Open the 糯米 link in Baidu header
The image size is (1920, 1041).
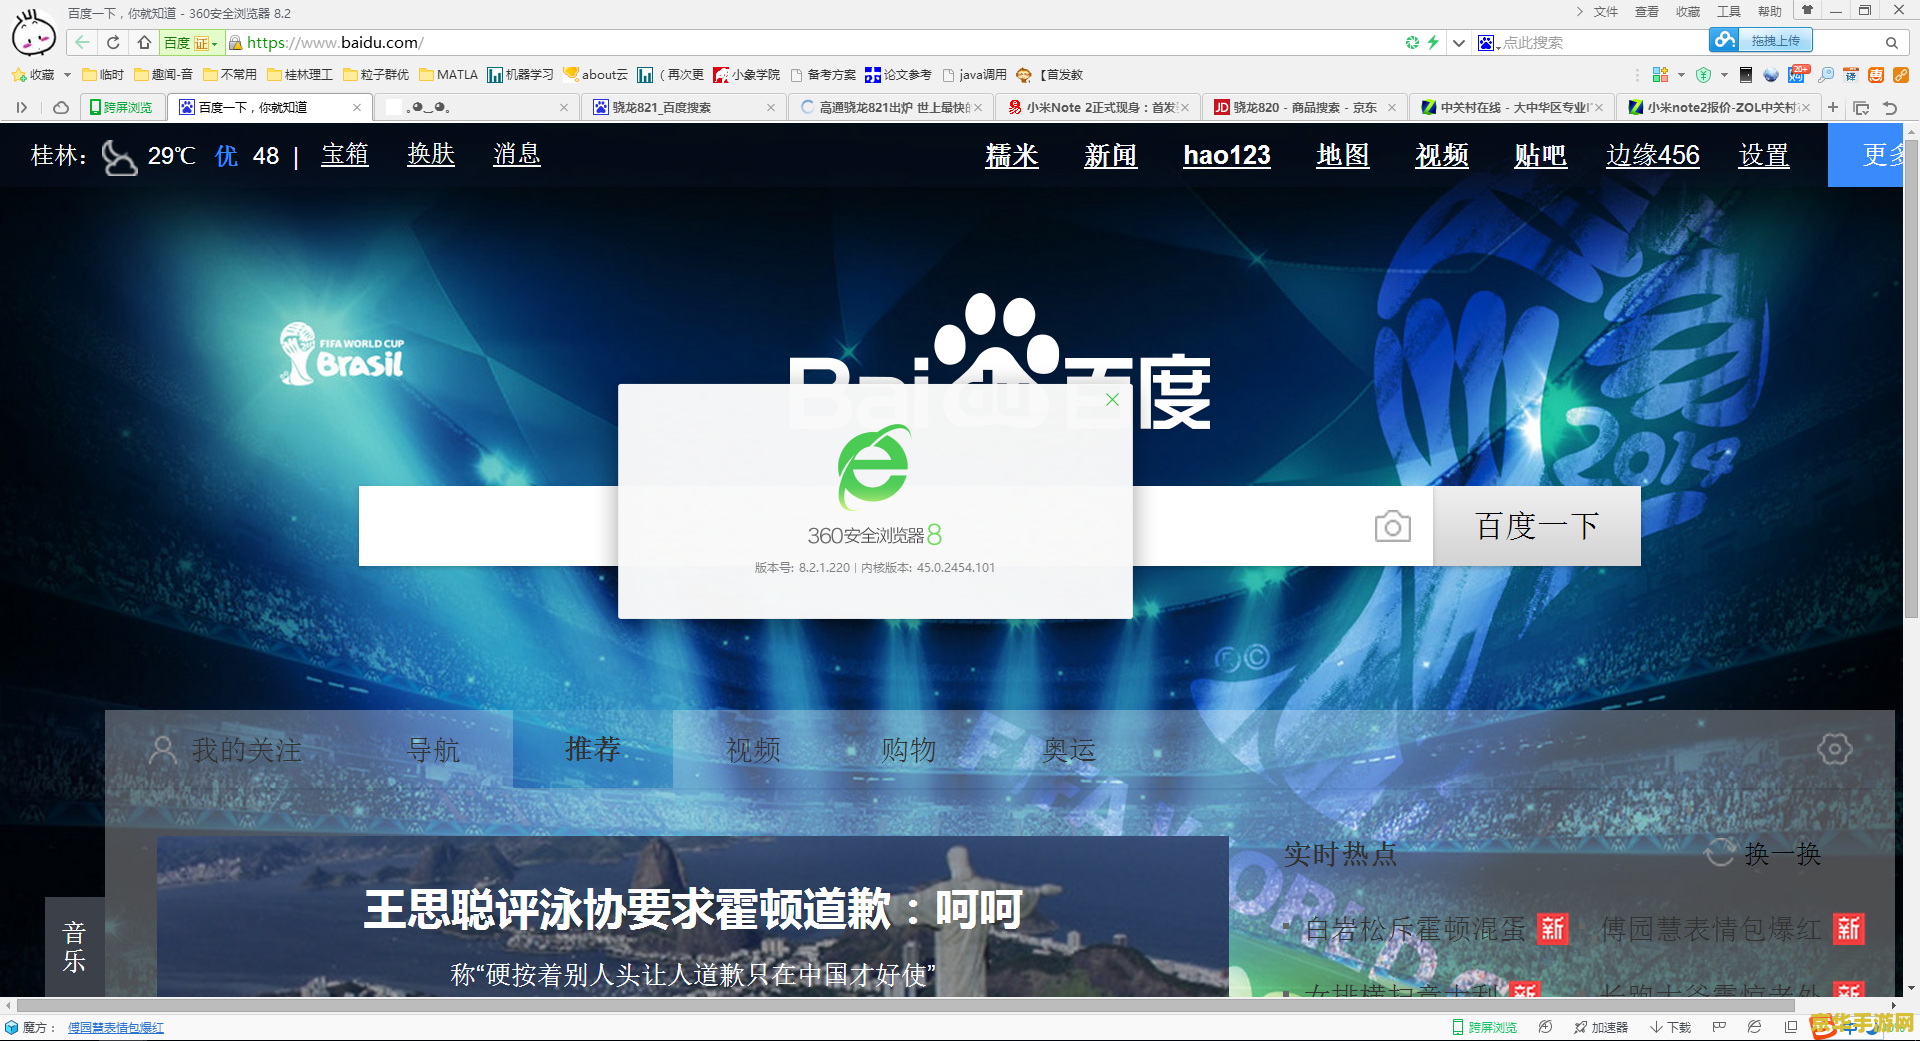point(1011,155)
